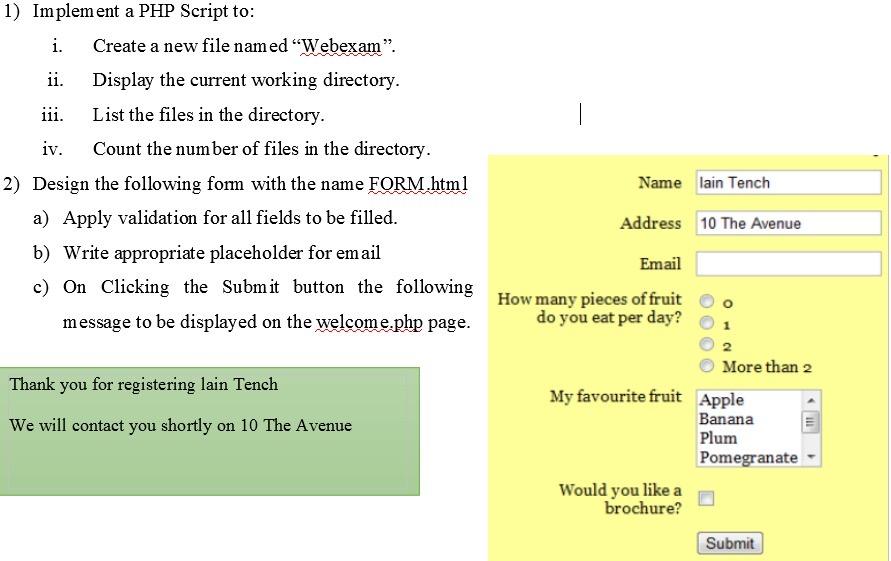891x561 pixels.
Task: Click 'Implement a PHP Script to:' heading
Action: (143, 11)
